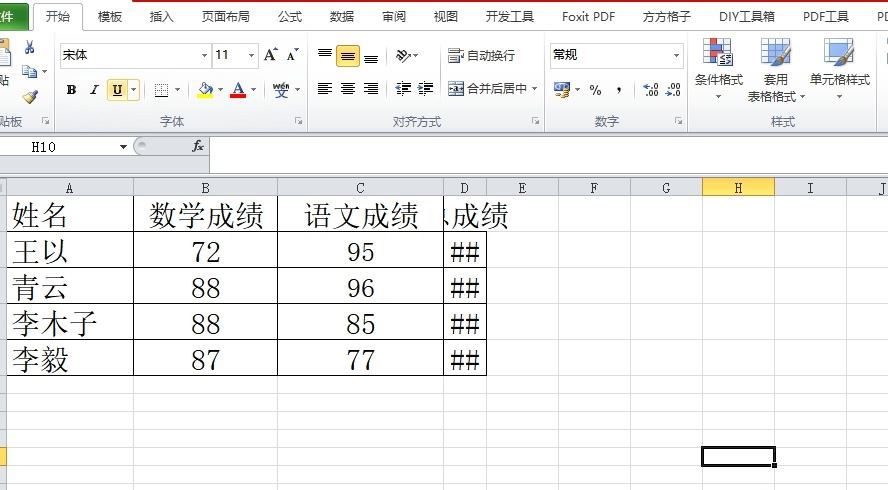Increase font size with large A
The width and height of the screenshot is (888, 490).
coord(271,55)
